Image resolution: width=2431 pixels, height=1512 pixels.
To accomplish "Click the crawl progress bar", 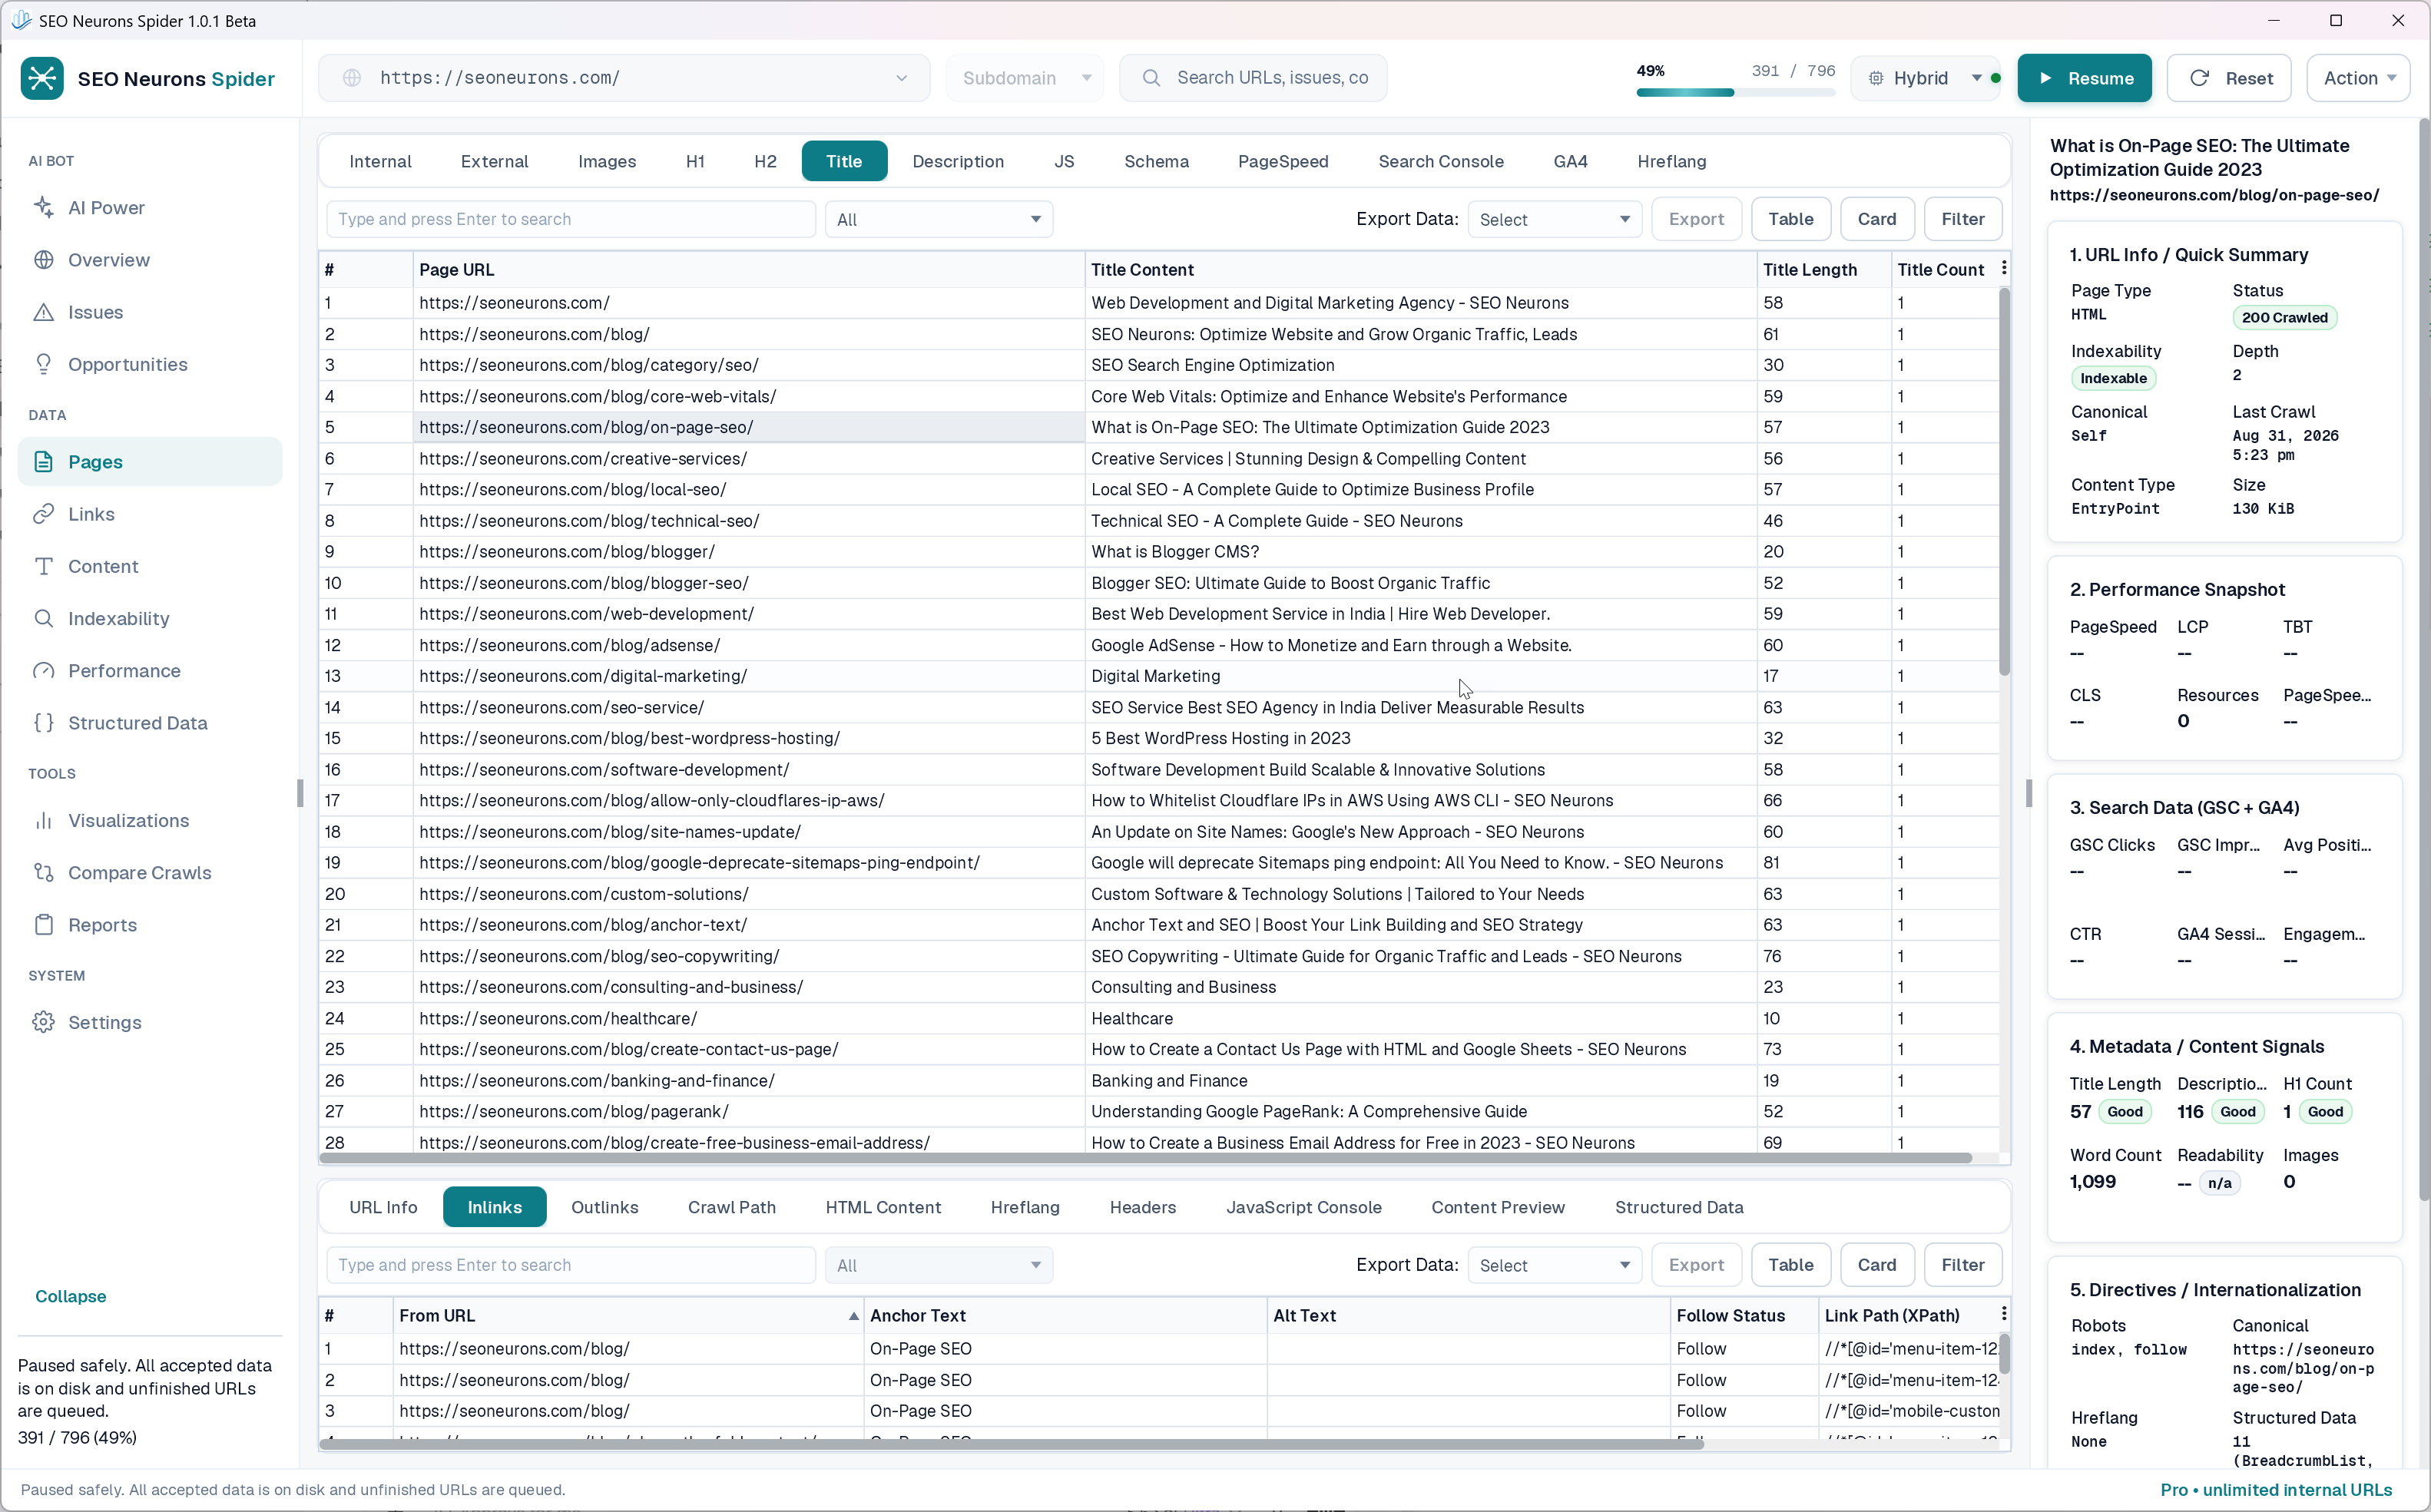I will point(1735,92).
